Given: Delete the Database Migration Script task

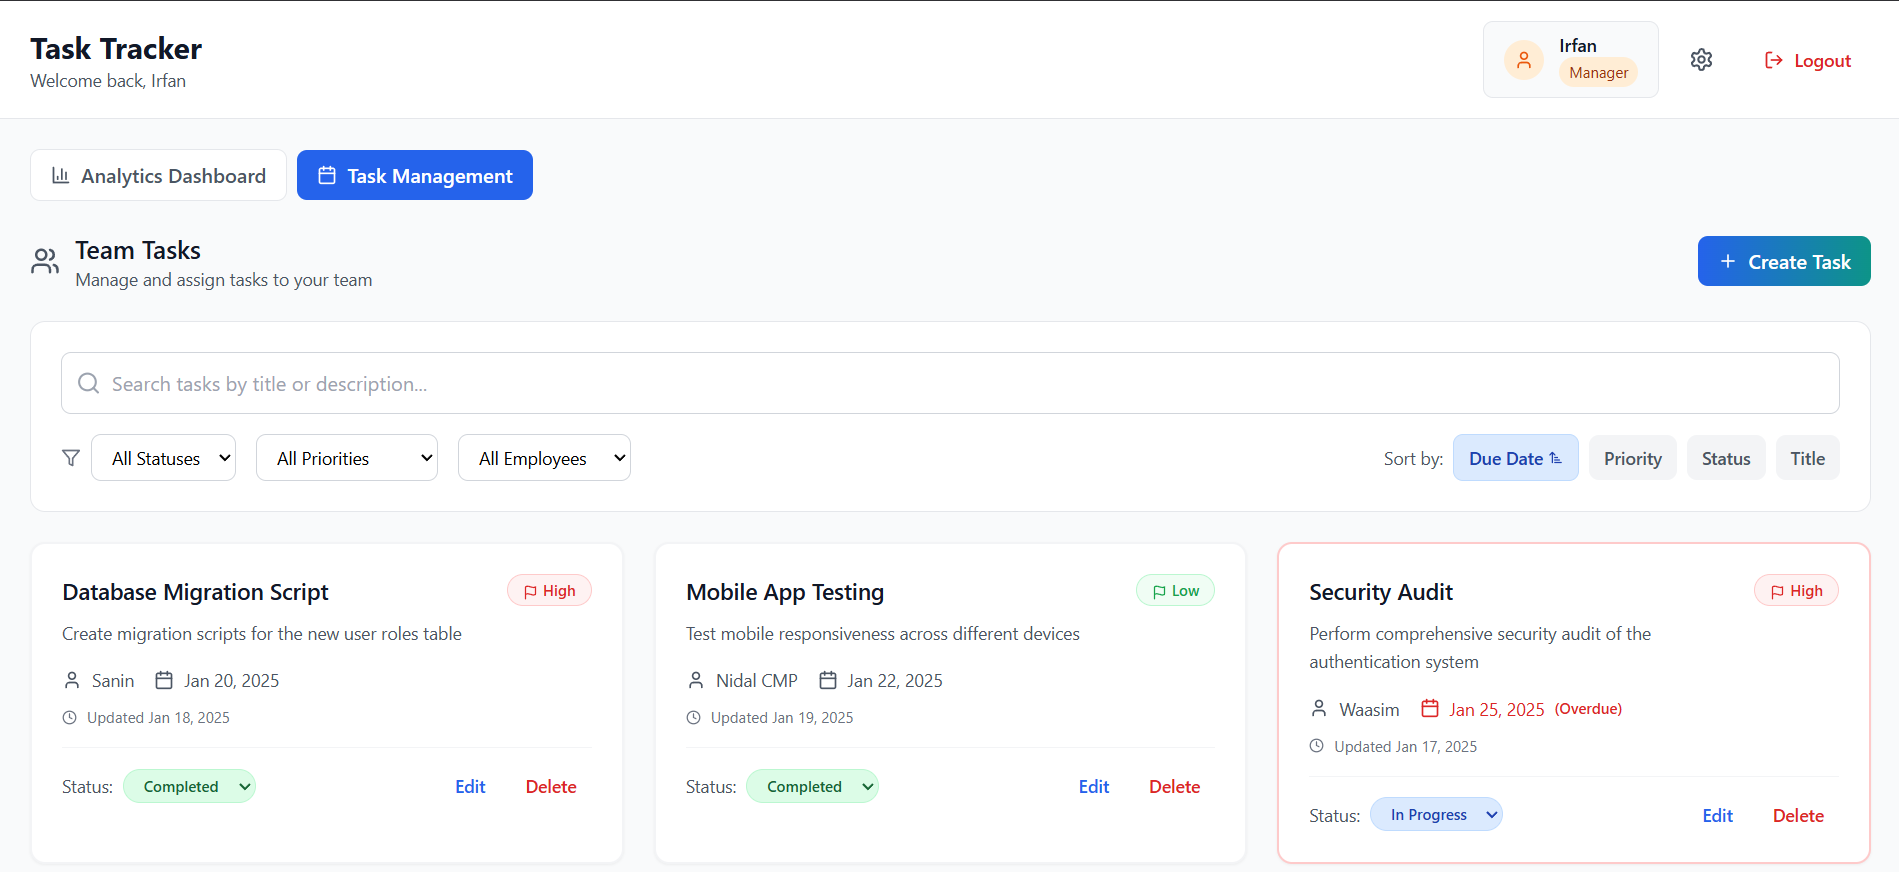Looking at the screenshot, I should pos(551,787).
